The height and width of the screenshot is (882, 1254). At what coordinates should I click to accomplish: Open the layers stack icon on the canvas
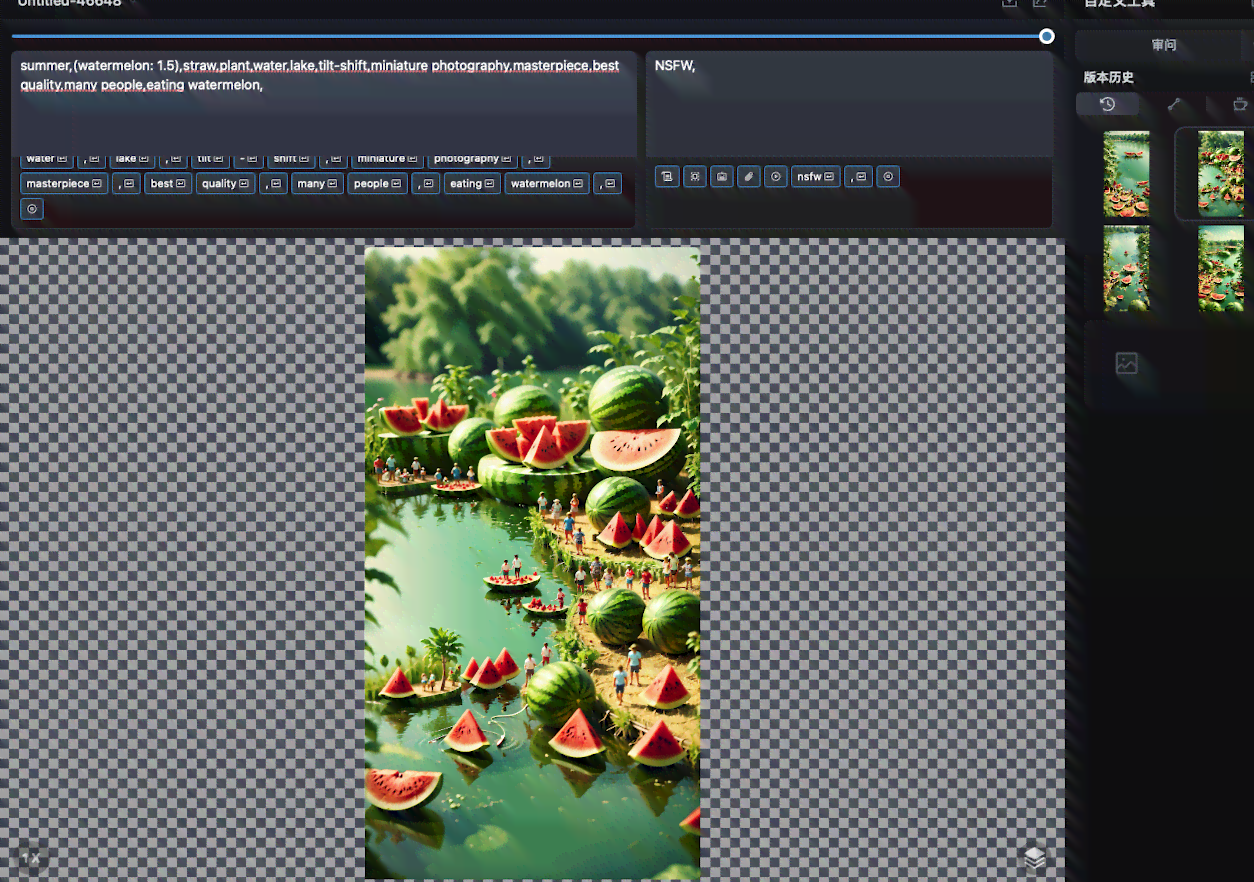1035,858
